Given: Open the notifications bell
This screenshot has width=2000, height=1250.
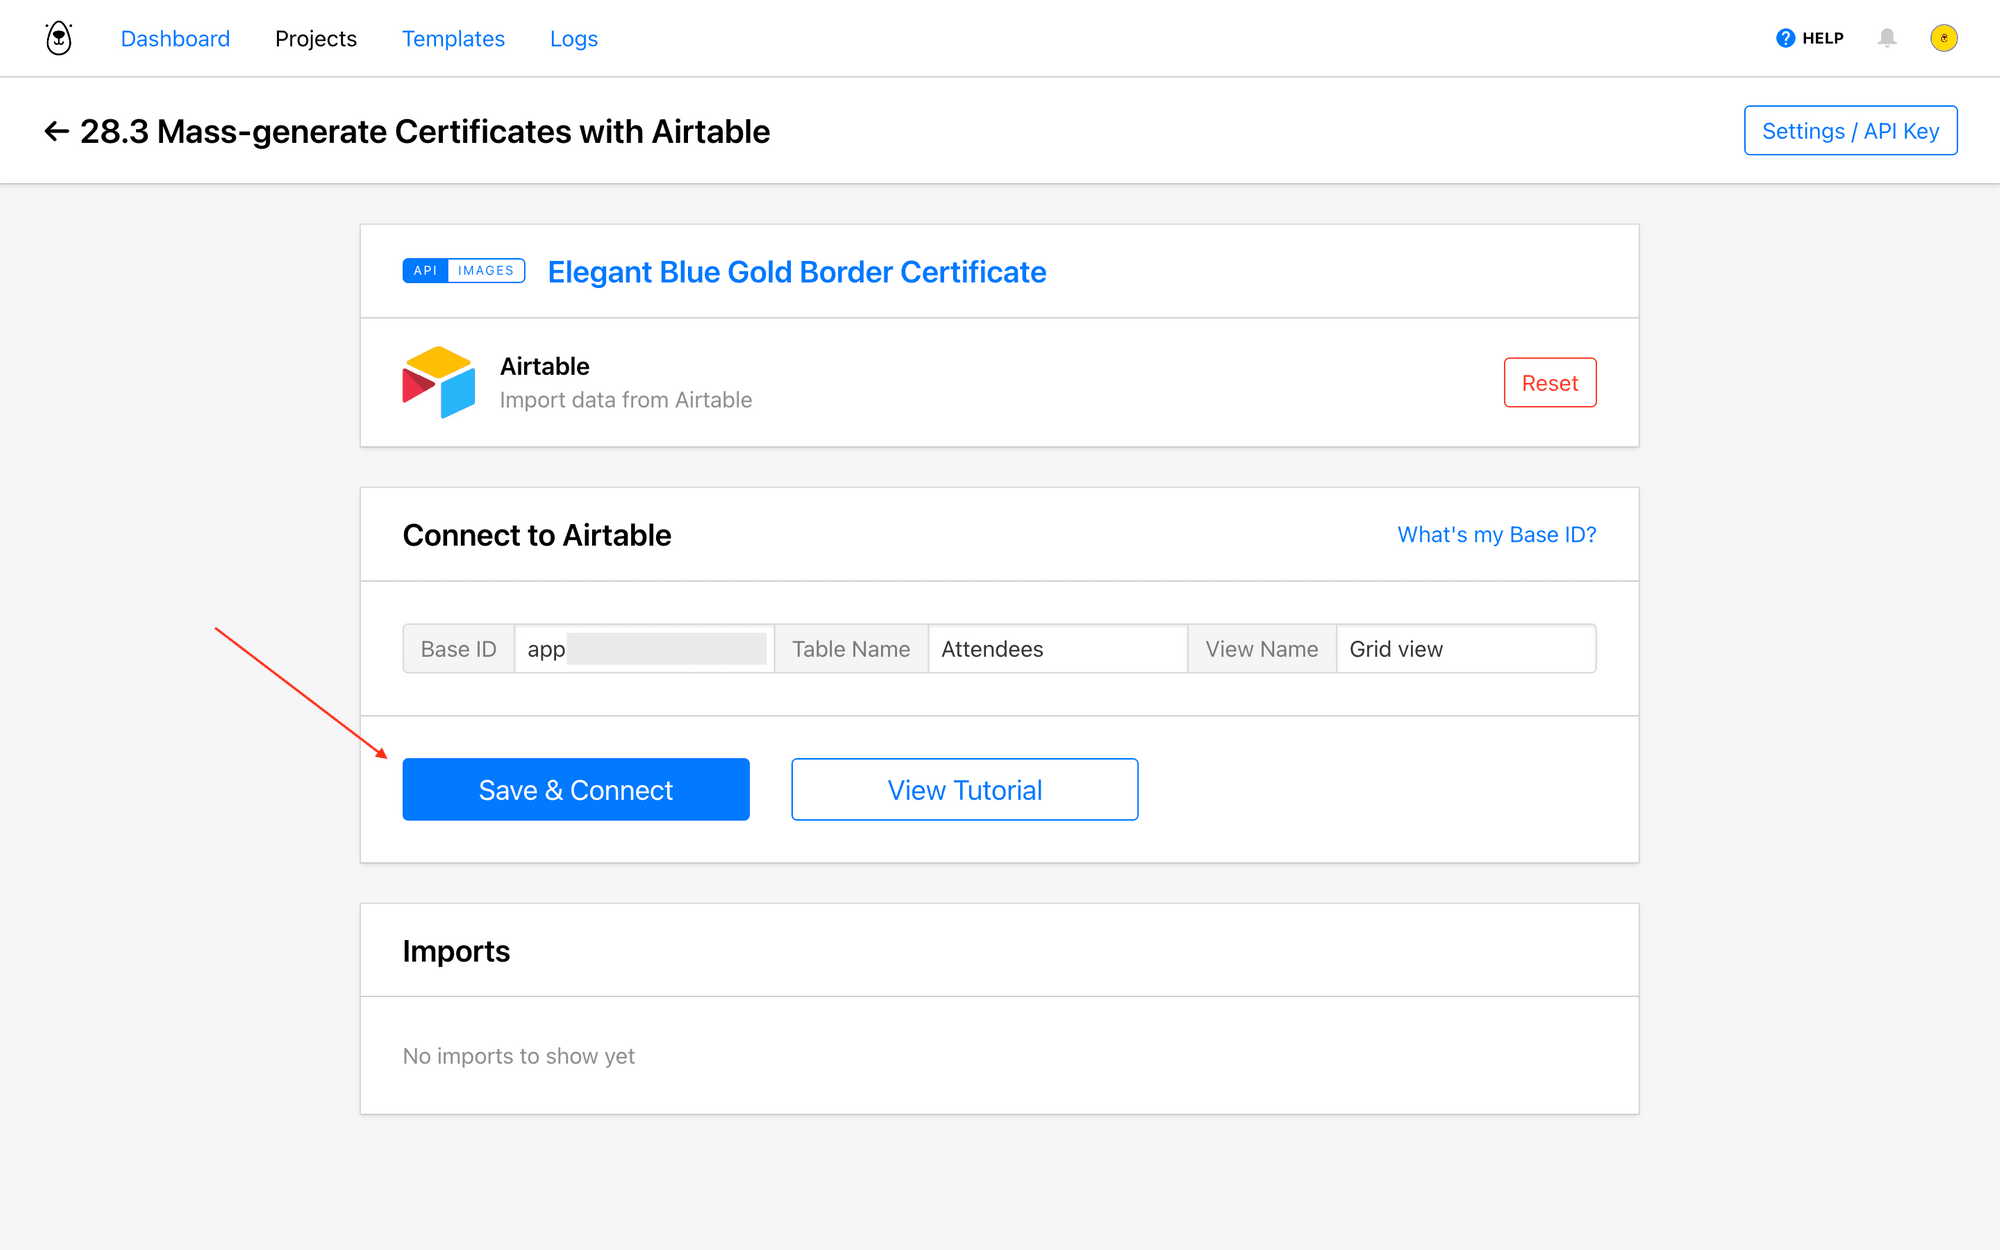Looking at the screenshot, I should [1887, 38].
